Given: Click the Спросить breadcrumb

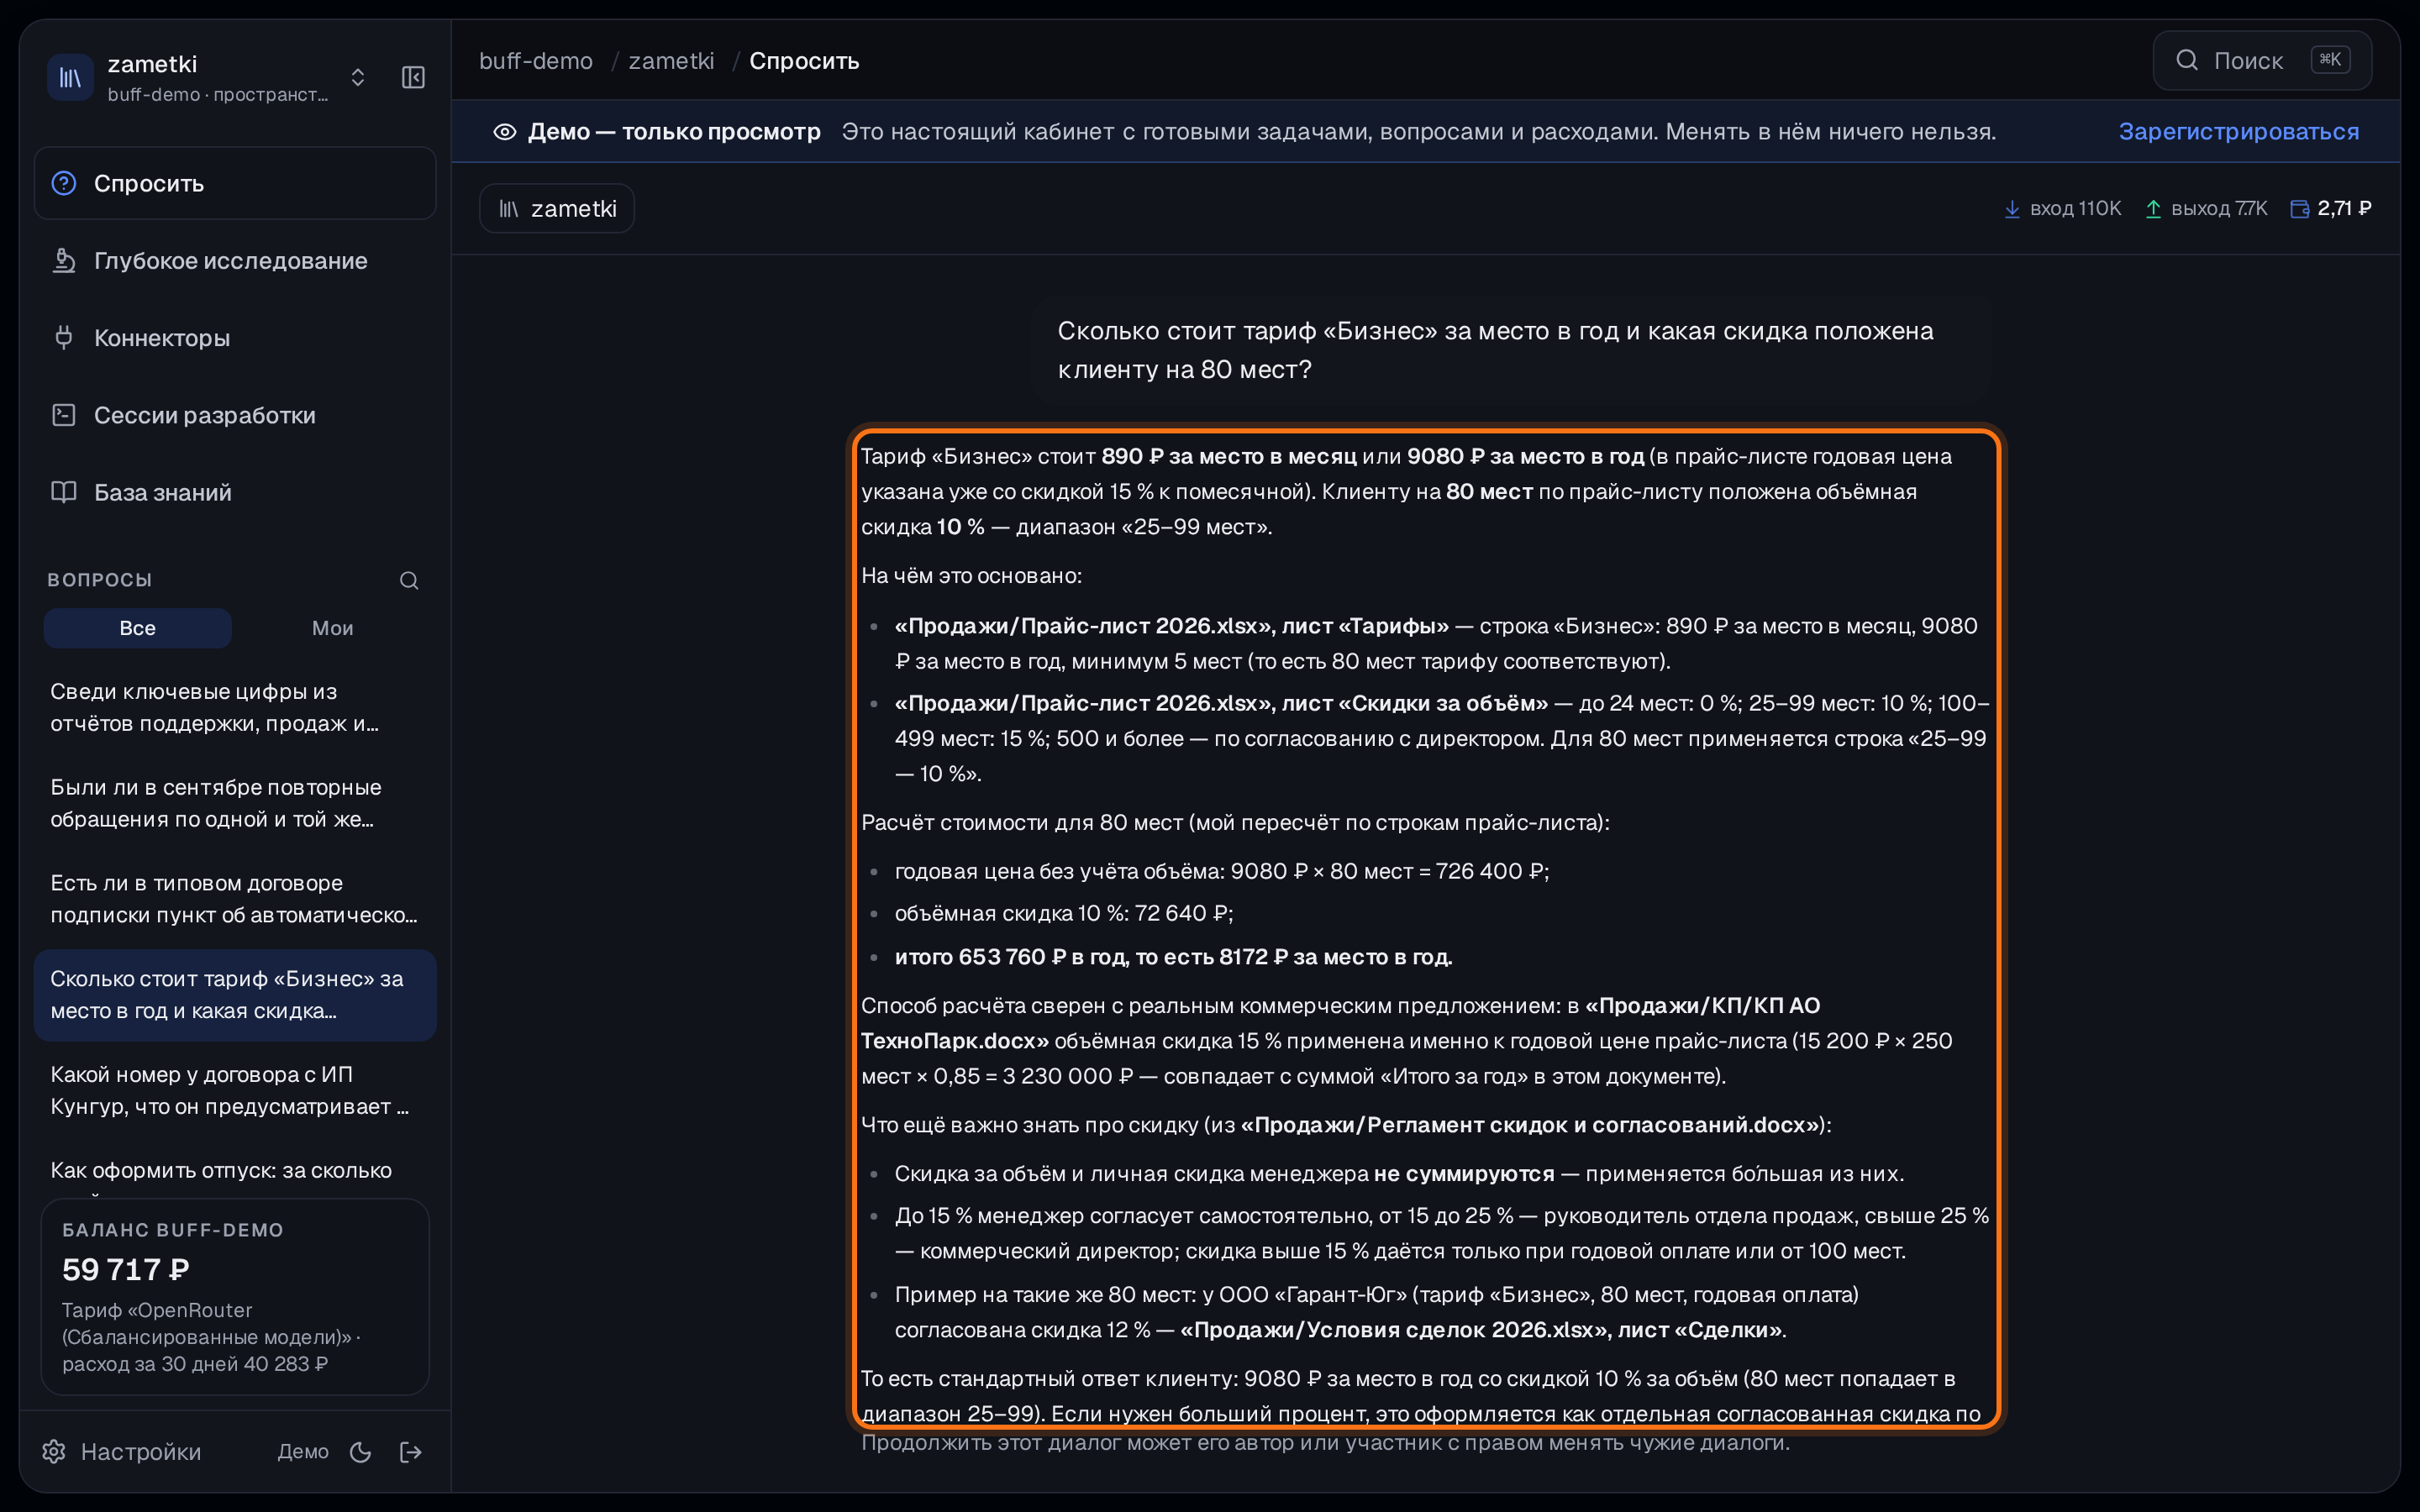Looking at the screenshot, I should coord(804,61).
